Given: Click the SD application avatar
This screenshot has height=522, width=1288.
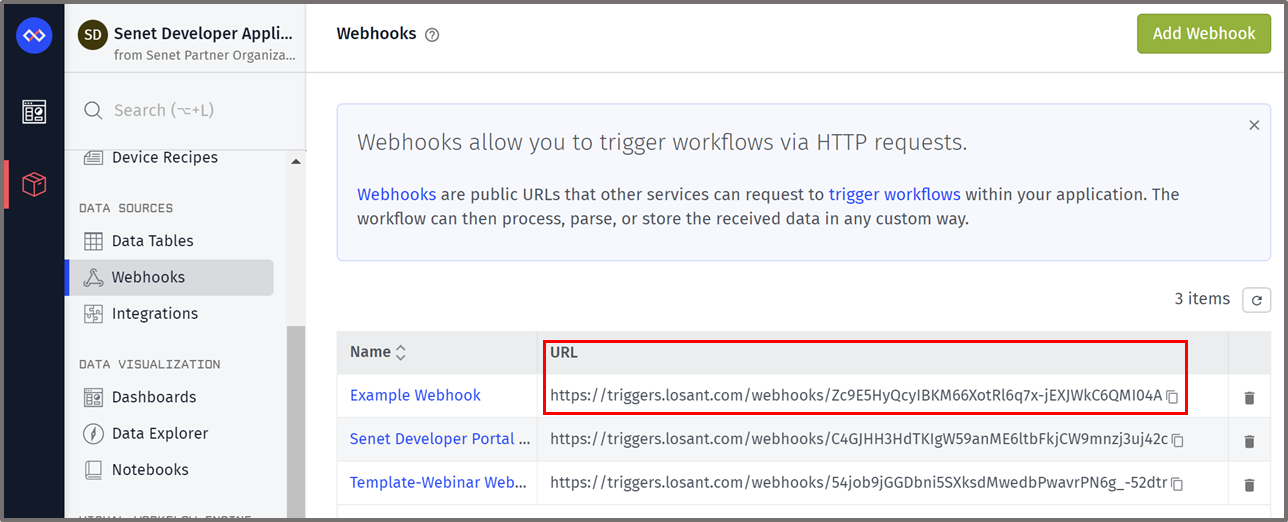Looking at the screenshot, I should 92,35.
